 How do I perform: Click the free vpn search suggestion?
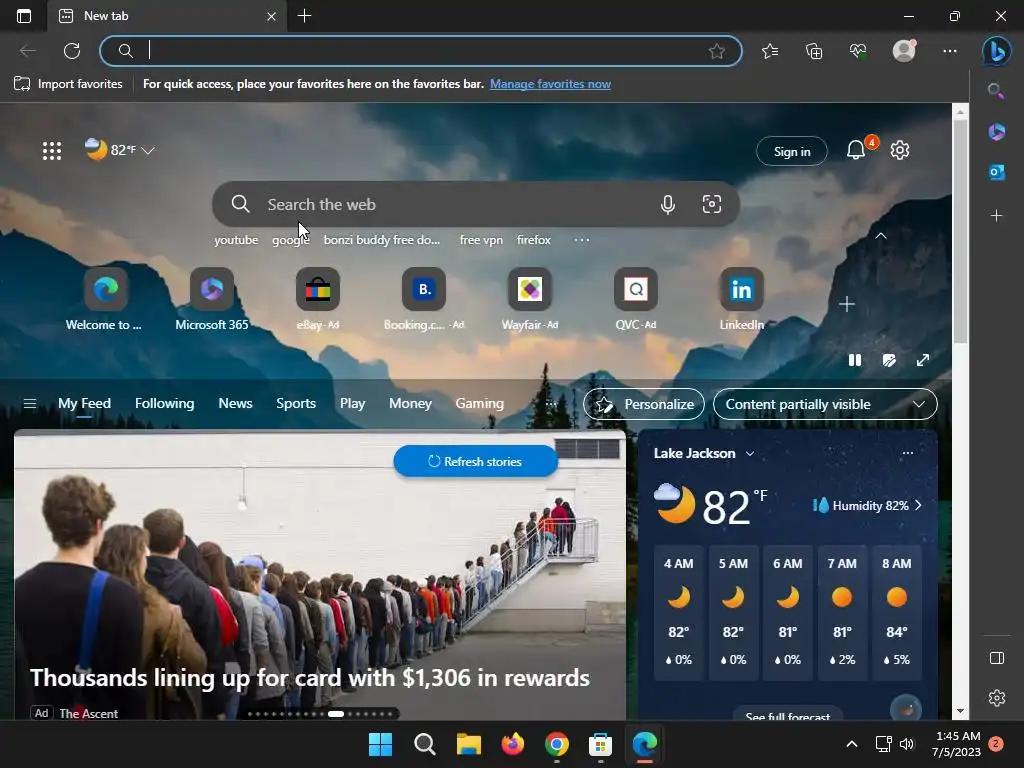click(481, 240)
